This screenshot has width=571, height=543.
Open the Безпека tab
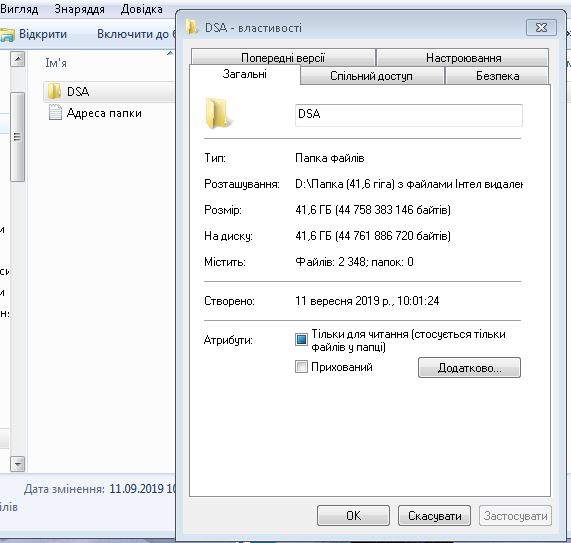point(497,76)
